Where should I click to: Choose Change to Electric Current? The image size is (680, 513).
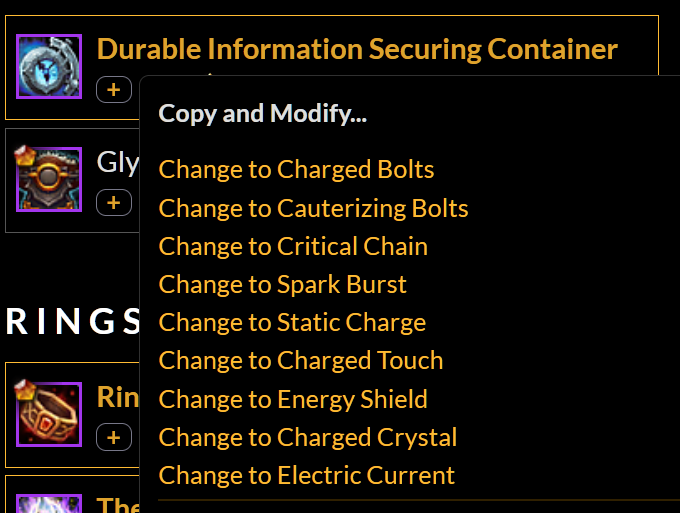(x=306, y=475)
